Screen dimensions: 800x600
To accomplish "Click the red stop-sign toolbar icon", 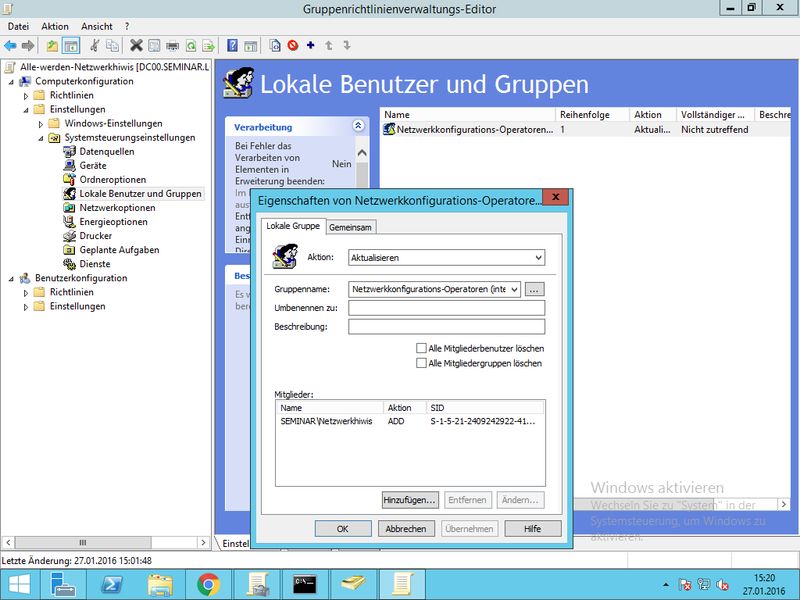I will point(293,46).
